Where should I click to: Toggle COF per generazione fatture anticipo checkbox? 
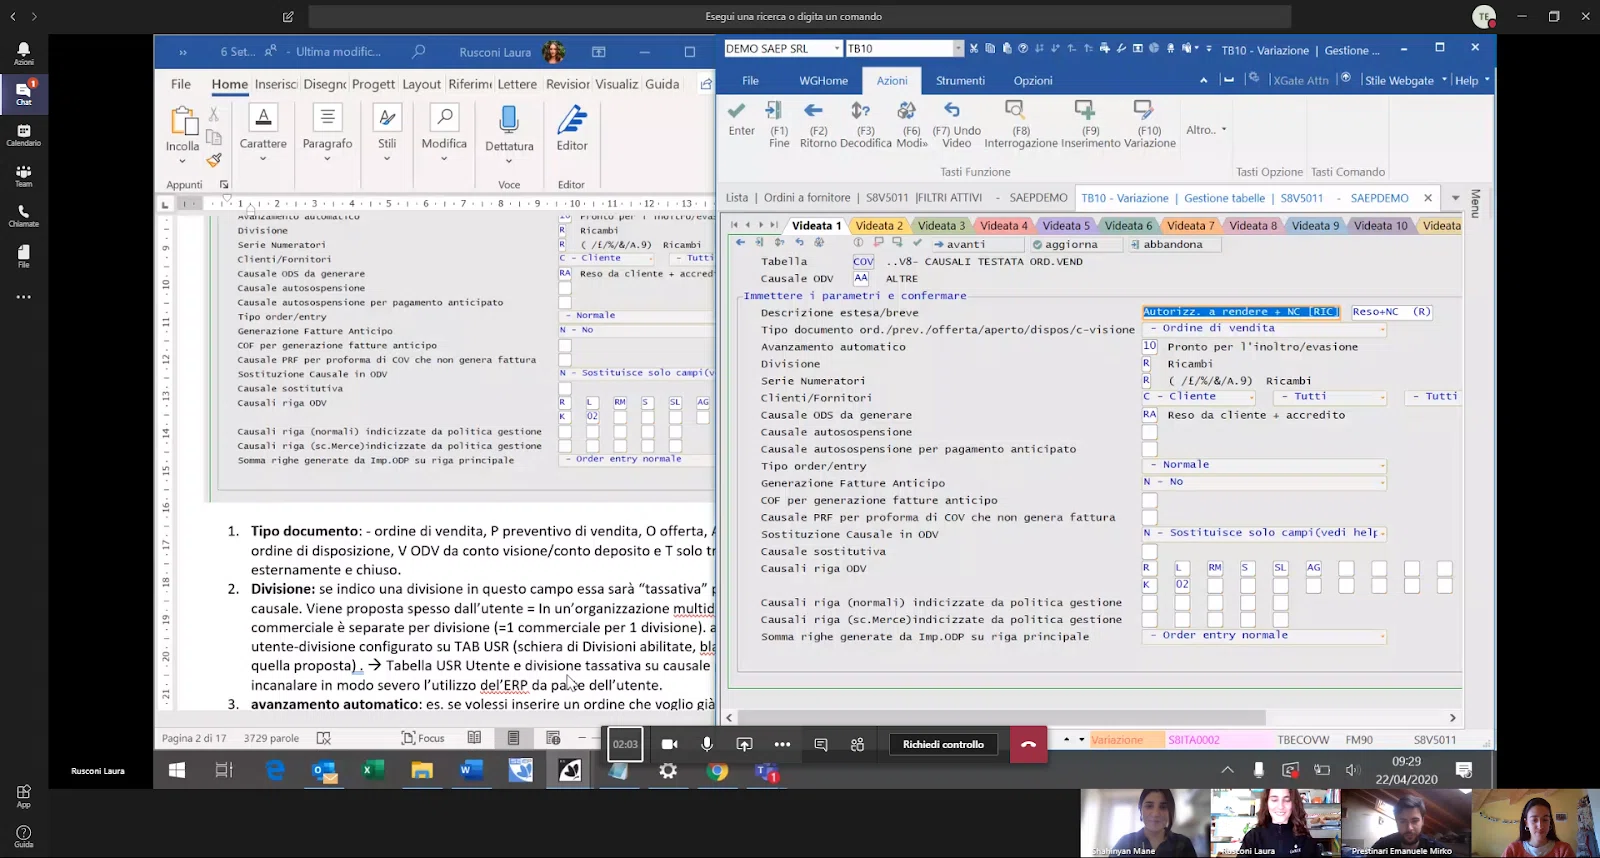tap(1150, 500)
